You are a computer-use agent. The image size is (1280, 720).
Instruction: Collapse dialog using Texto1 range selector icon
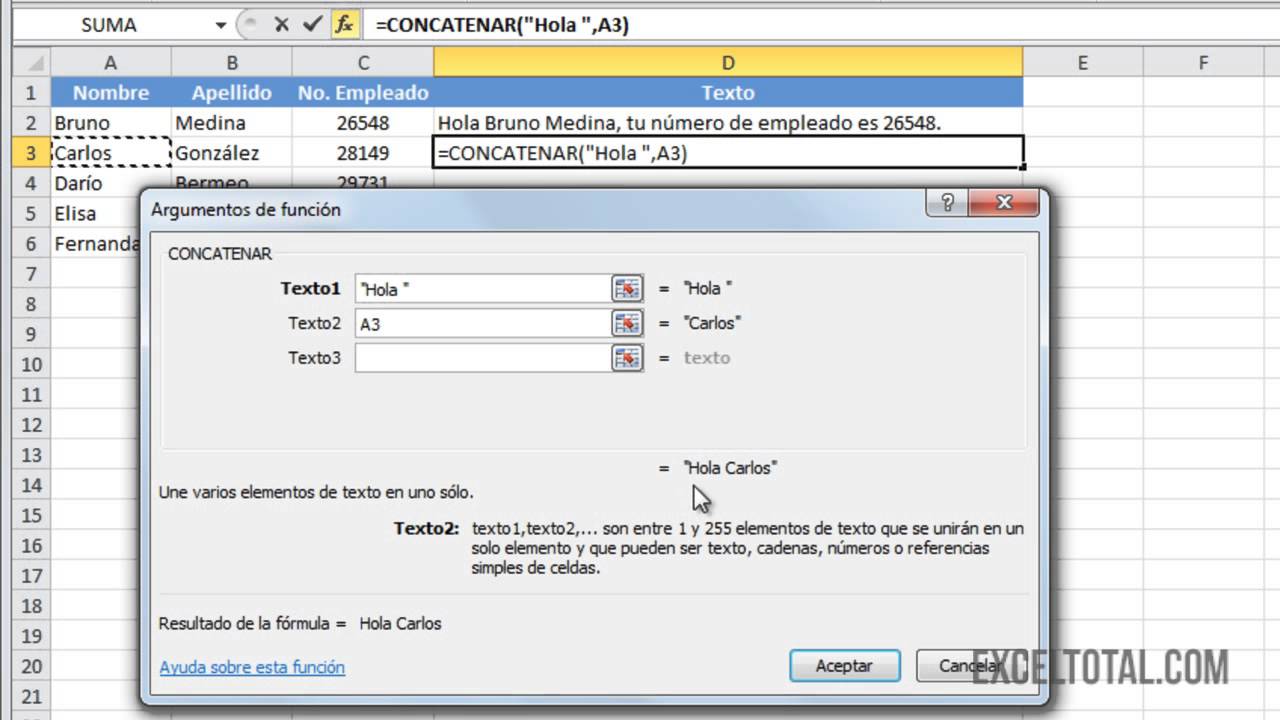tap(627, 289)
